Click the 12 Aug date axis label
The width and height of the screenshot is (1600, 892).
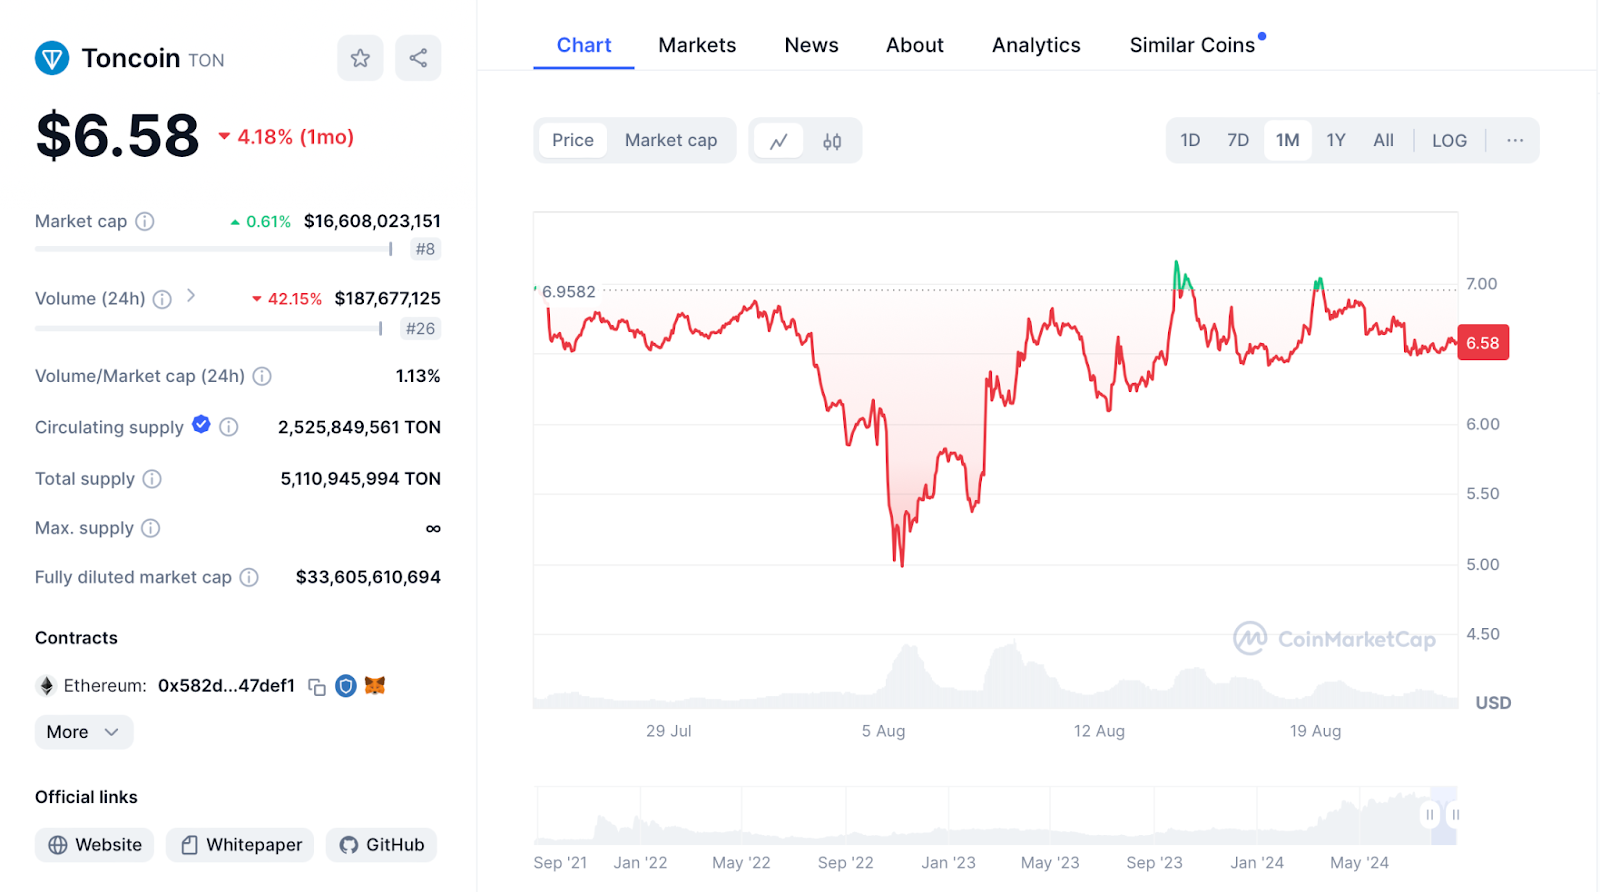pos(1099,731)
